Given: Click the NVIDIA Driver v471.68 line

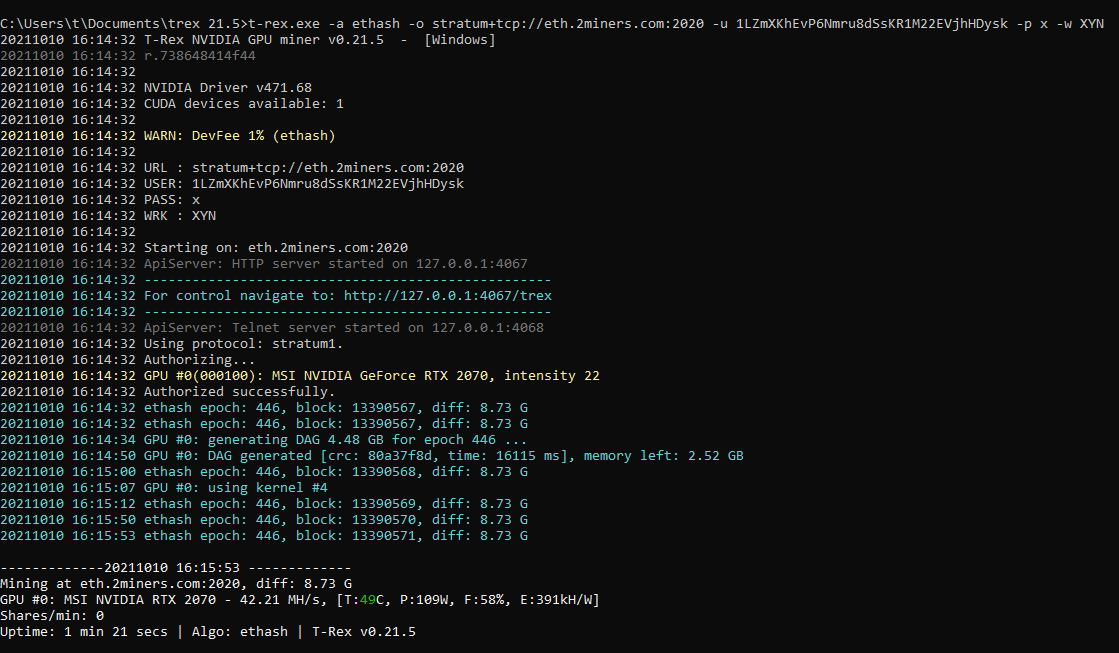Looking at the screenshot, I should pos(227,88).
